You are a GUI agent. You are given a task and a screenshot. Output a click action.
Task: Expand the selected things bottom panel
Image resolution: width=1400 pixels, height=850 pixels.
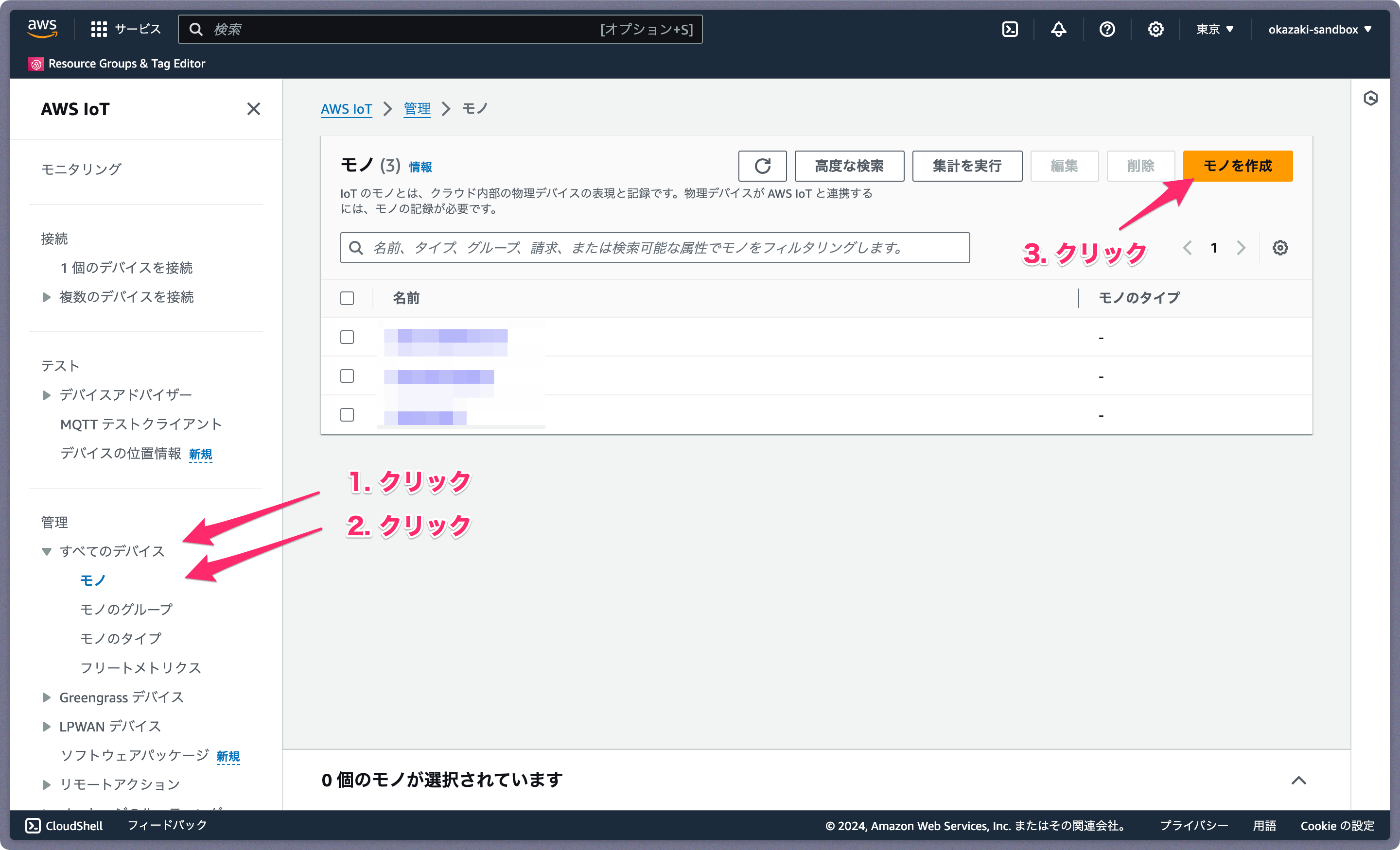click(x=1299, y=780)
